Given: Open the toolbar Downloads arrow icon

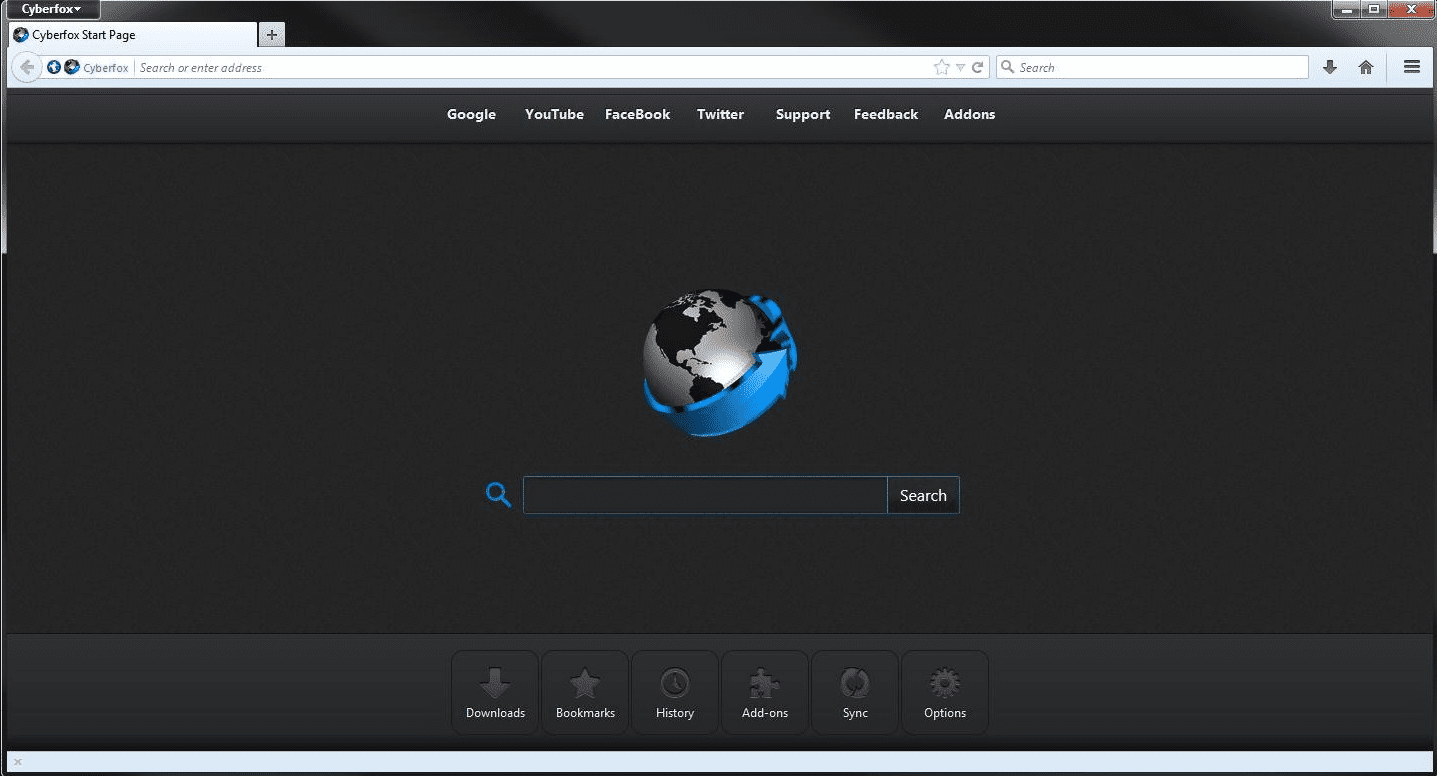Looking at the screenshot, I should [x=1330, y=67].
